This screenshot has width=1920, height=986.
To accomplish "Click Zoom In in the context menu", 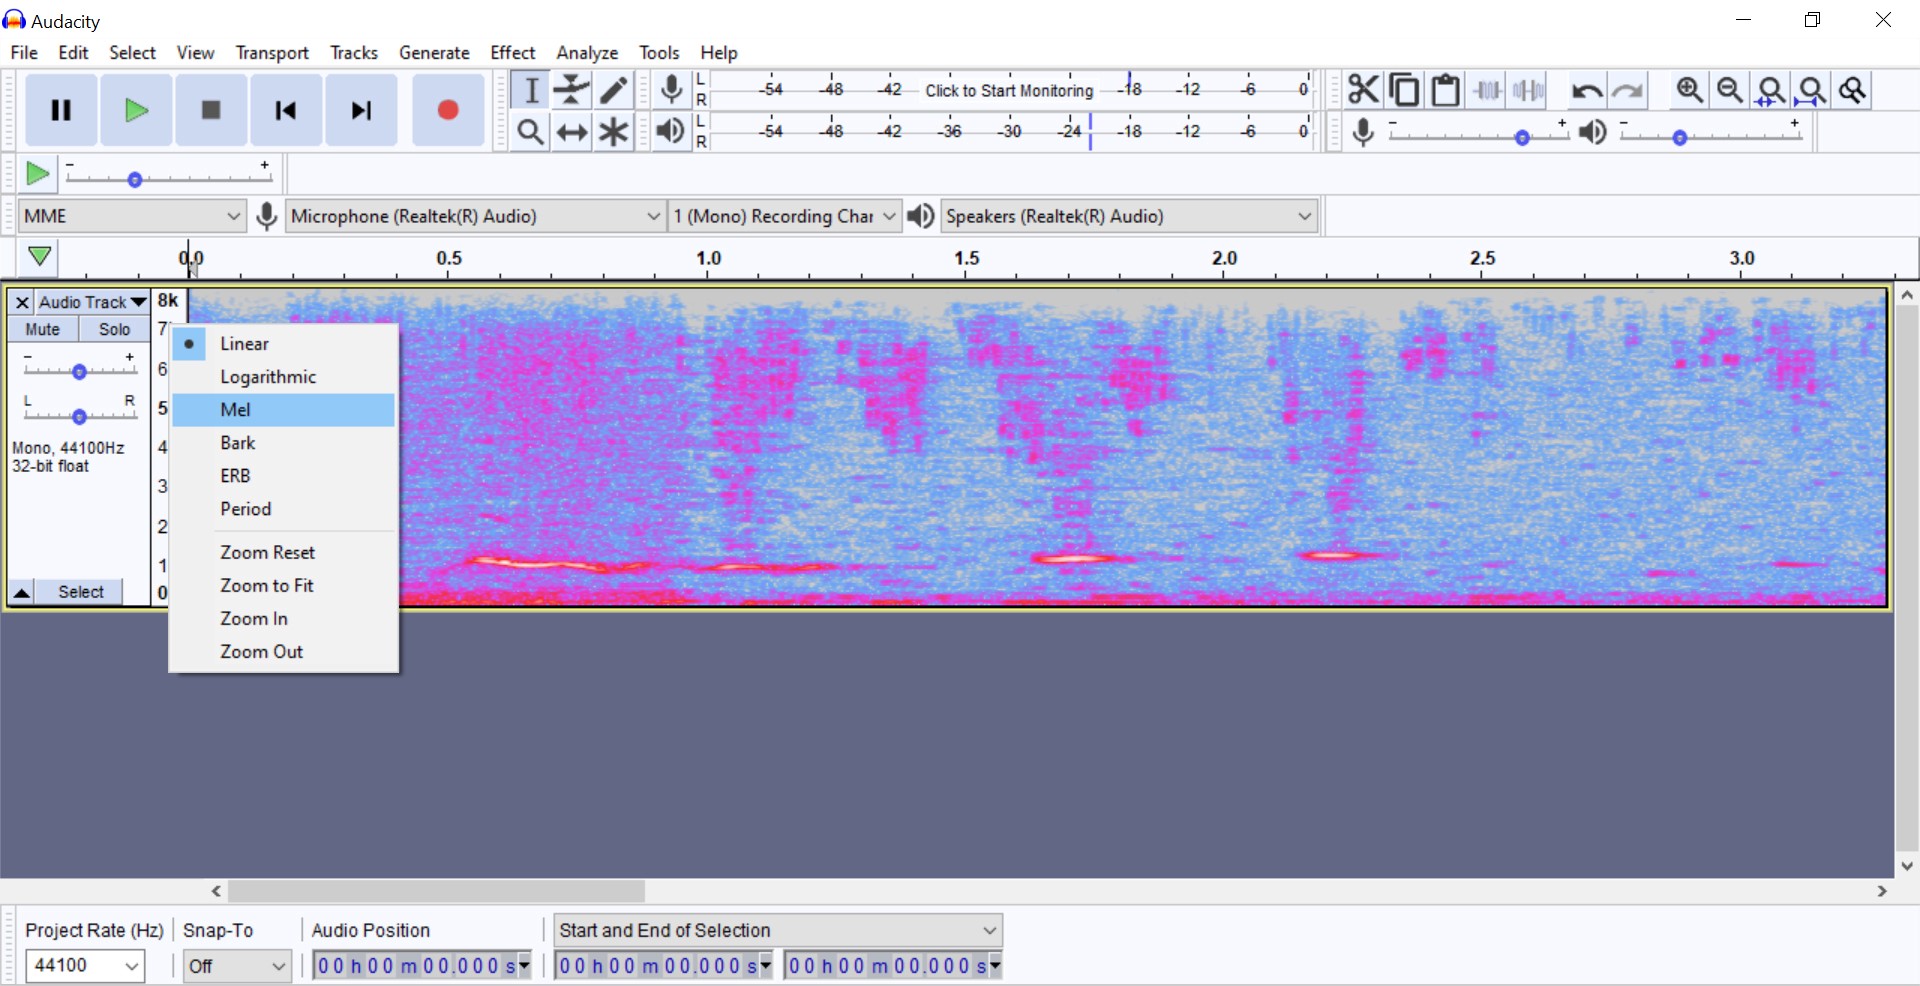I will click(284, 619).
